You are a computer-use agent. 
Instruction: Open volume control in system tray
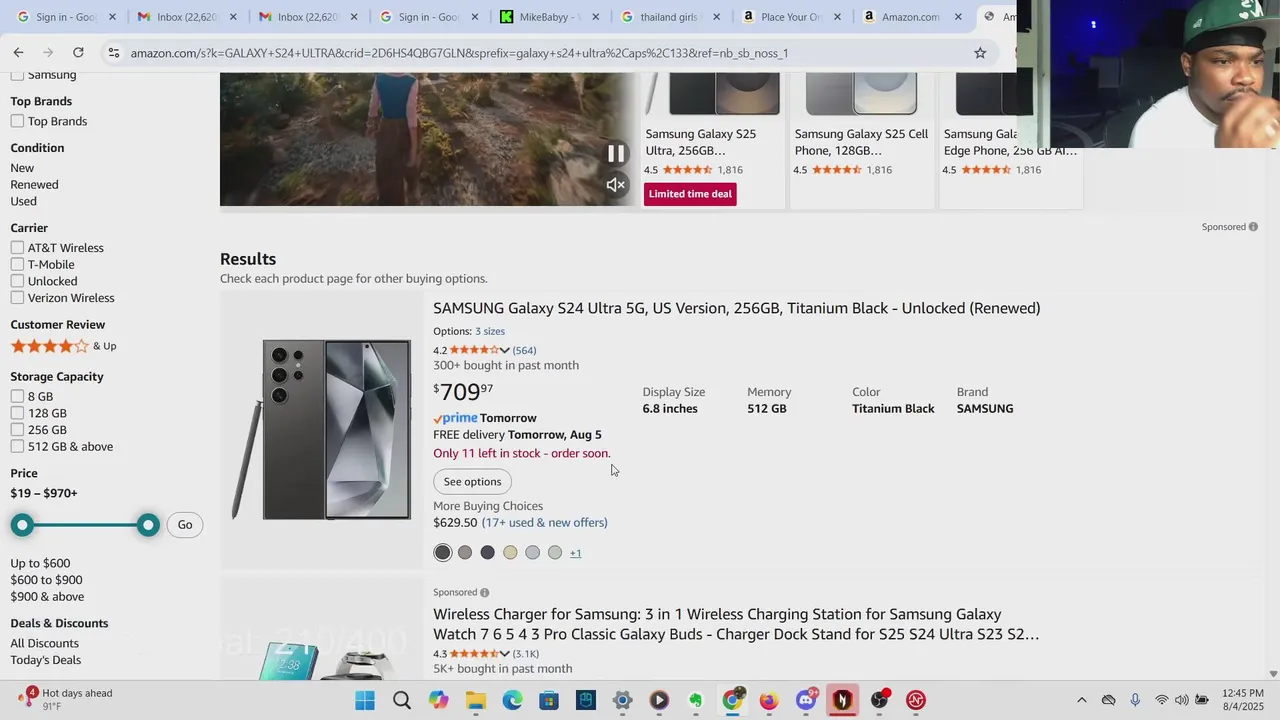click(1181, 700)
